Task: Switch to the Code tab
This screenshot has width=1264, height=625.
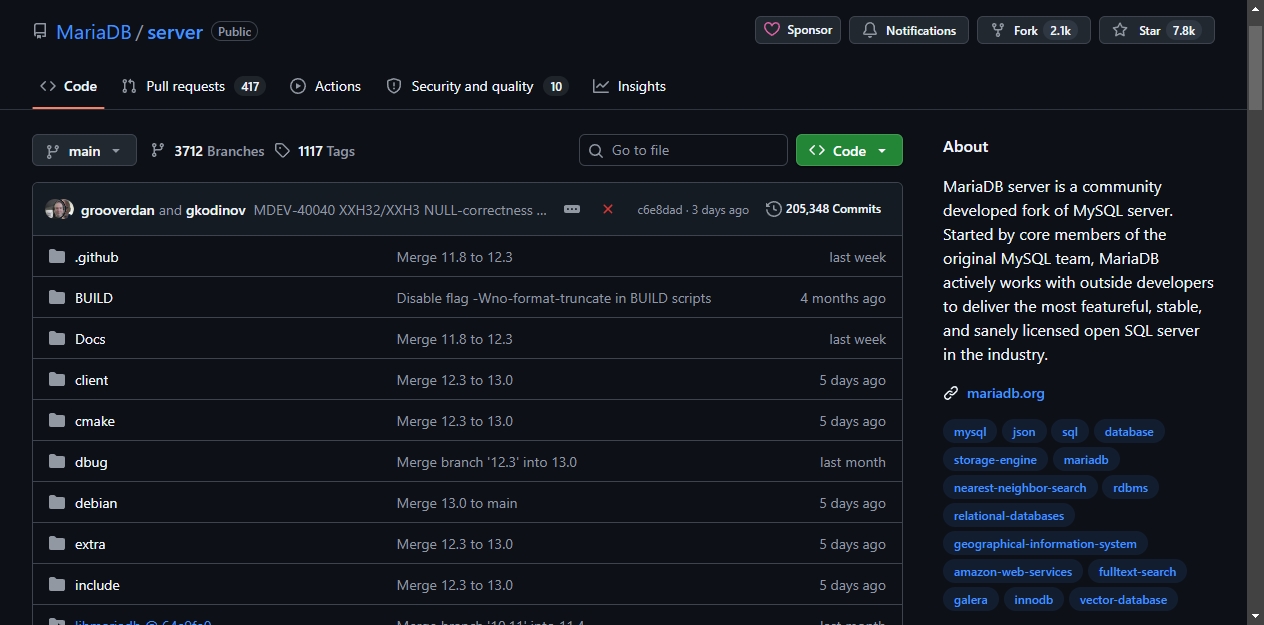Action: coord(68,86)
